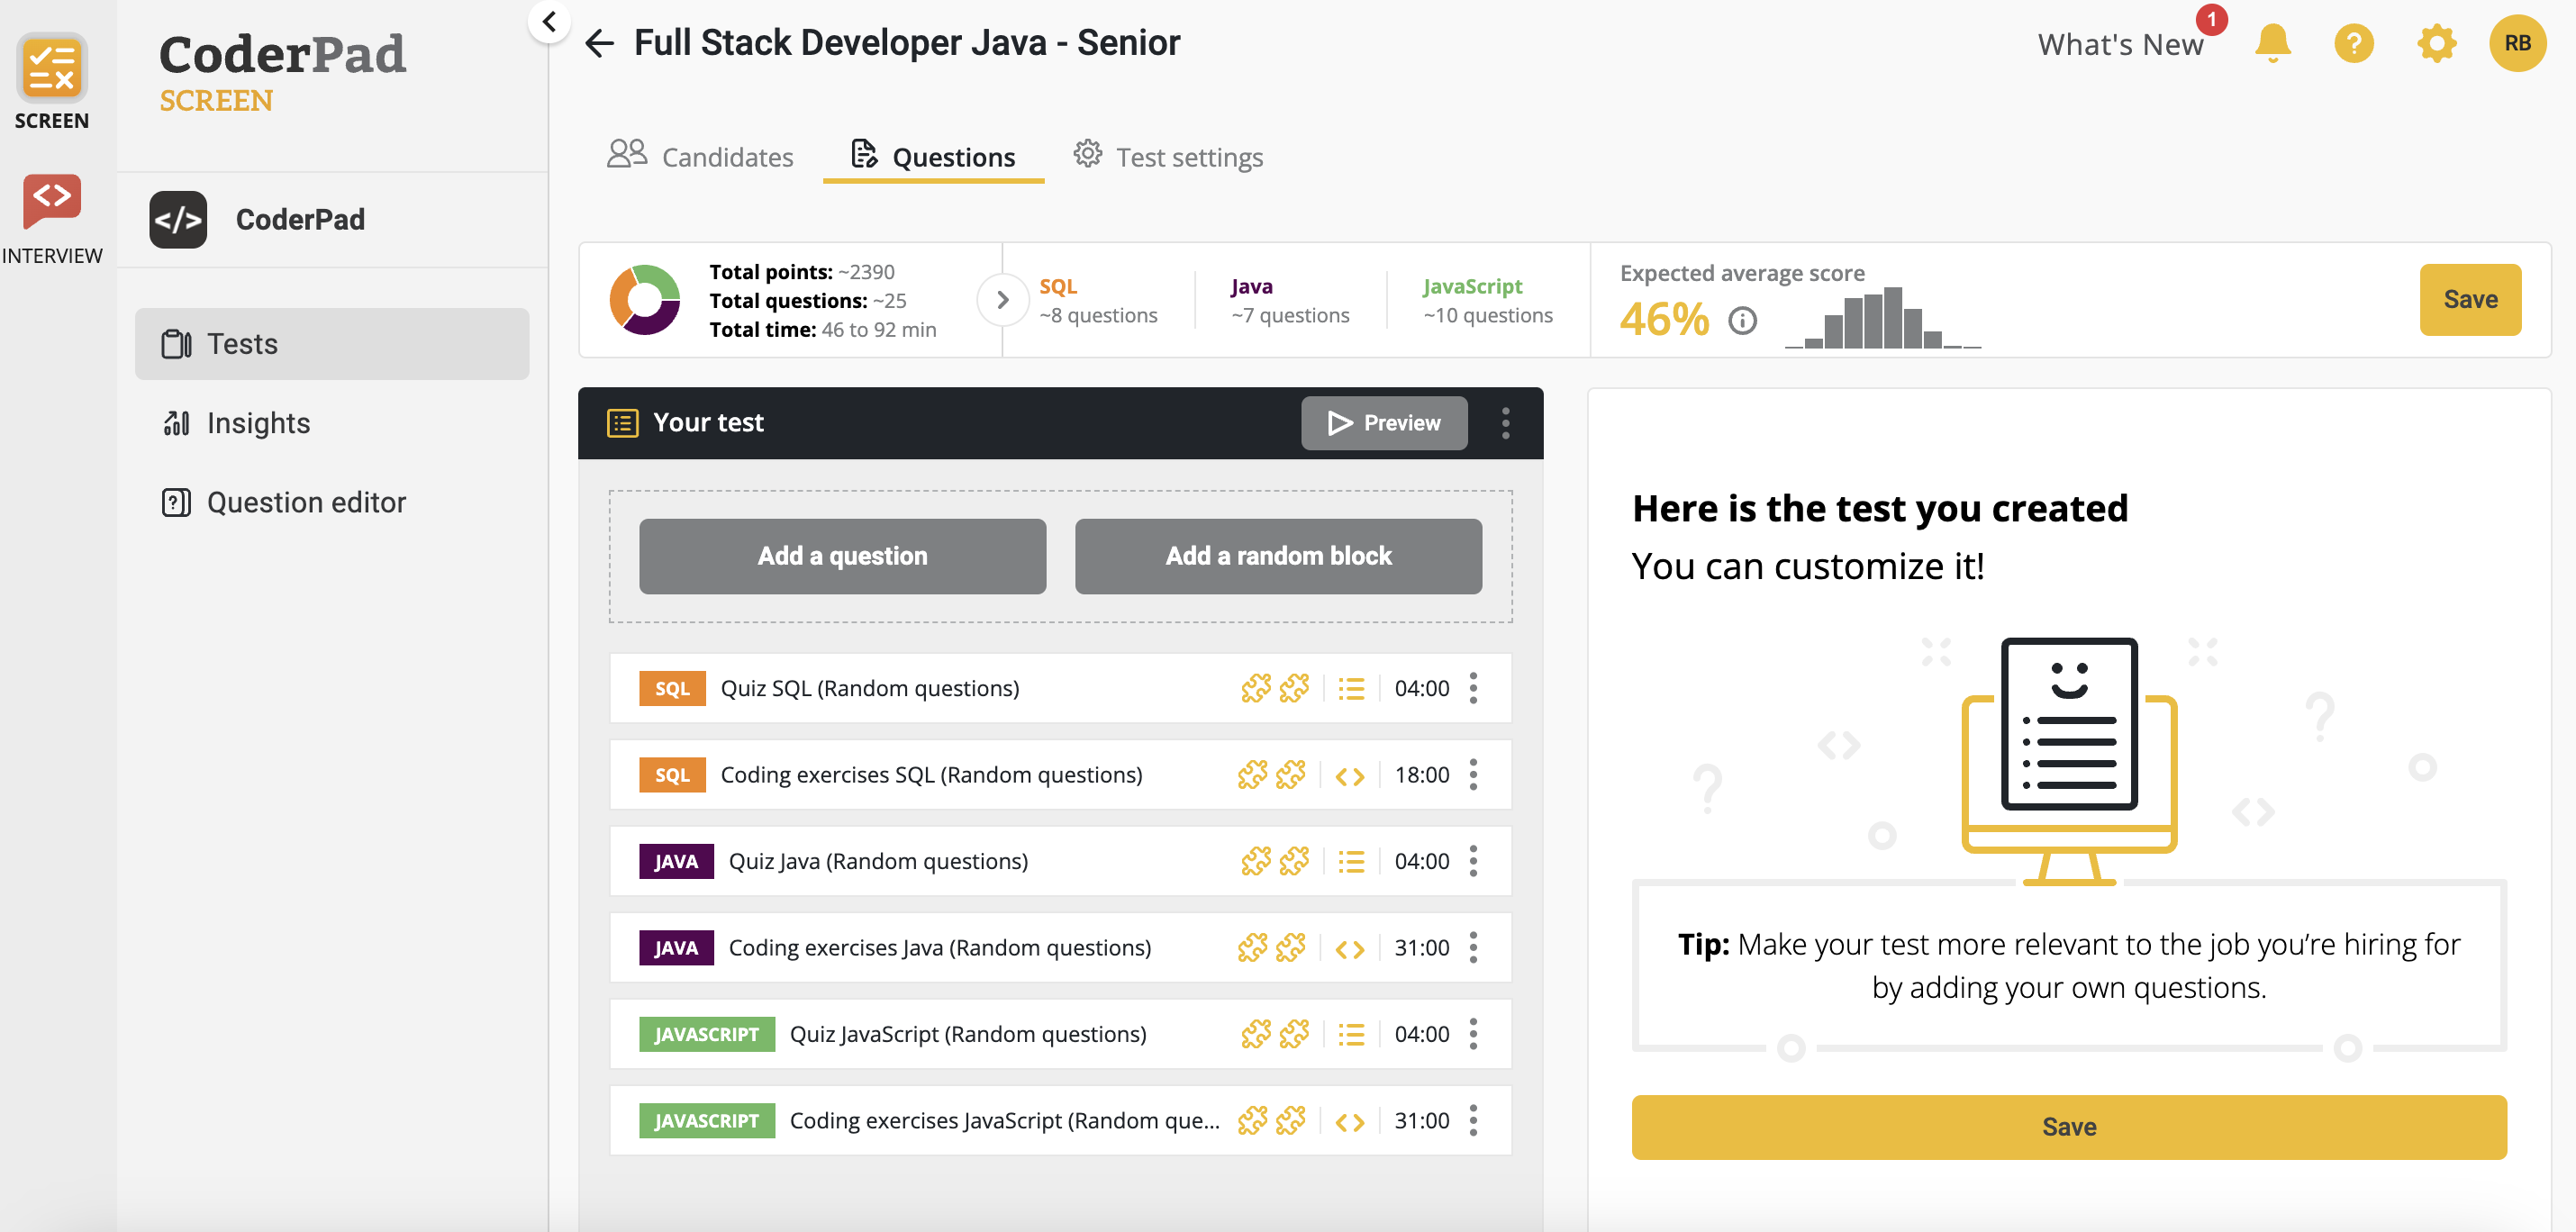Click the Question editor icon
This screenshot has width=2576, height=1232.
174,501
